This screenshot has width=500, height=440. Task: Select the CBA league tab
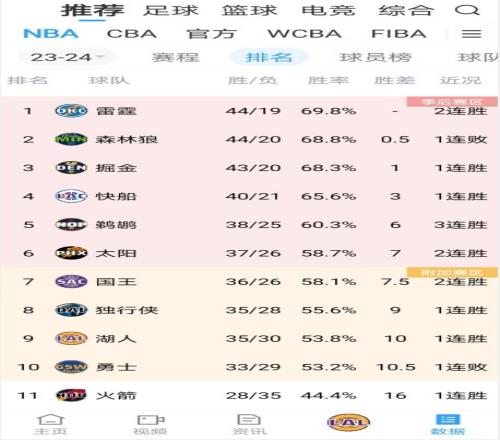[x=132, y=34]
